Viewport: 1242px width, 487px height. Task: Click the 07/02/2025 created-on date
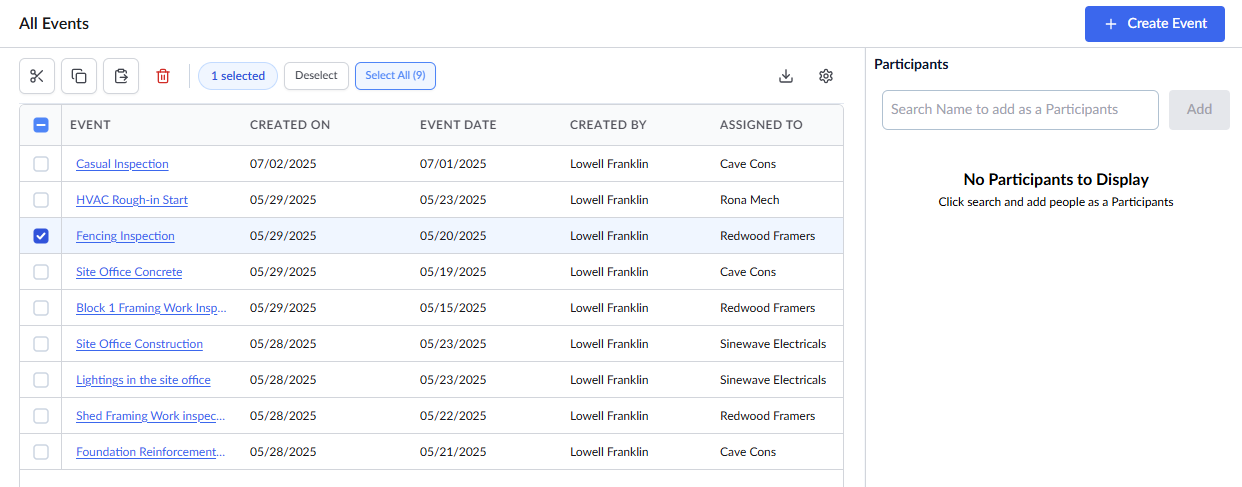[283, 164]
